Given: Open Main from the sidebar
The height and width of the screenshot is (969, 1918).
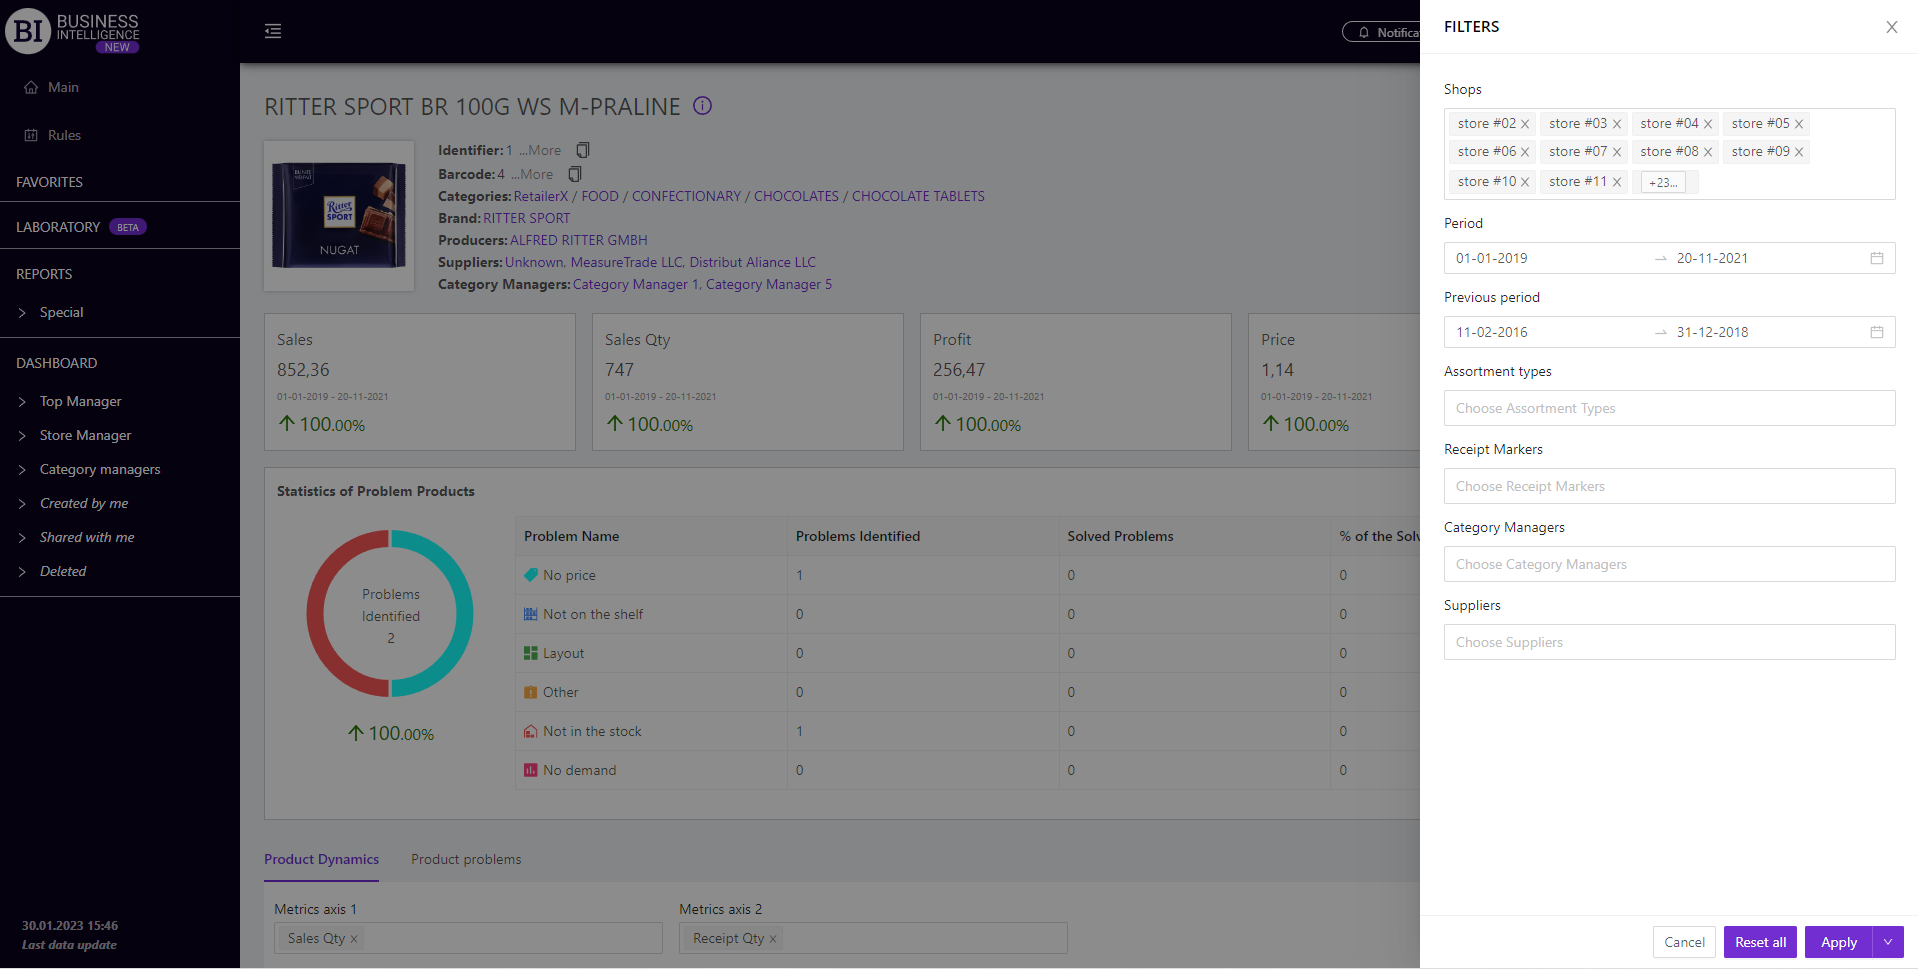Looking at the screenshot, I should pos(63,87).
